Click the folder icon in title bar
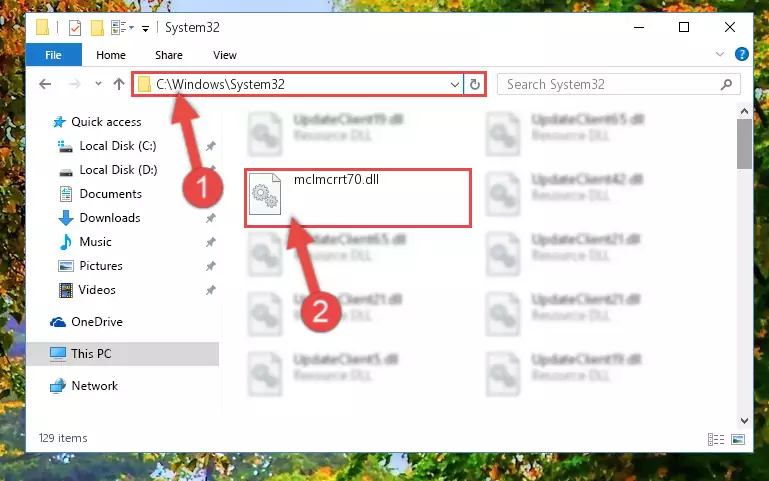Image resolution: width=769 pixels, height=481 pixels. [x=42, y=27]
